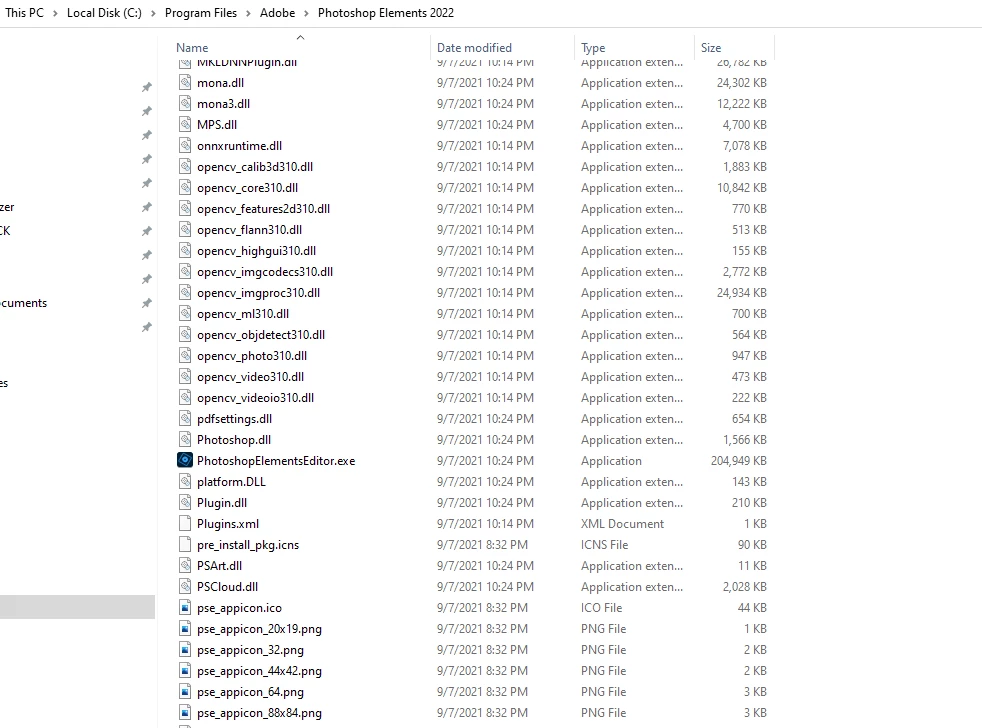Click the pse_appicon_64.png image icon
Image resolution: width=982 pixels, height=728 pixels.
coord(185,691)
